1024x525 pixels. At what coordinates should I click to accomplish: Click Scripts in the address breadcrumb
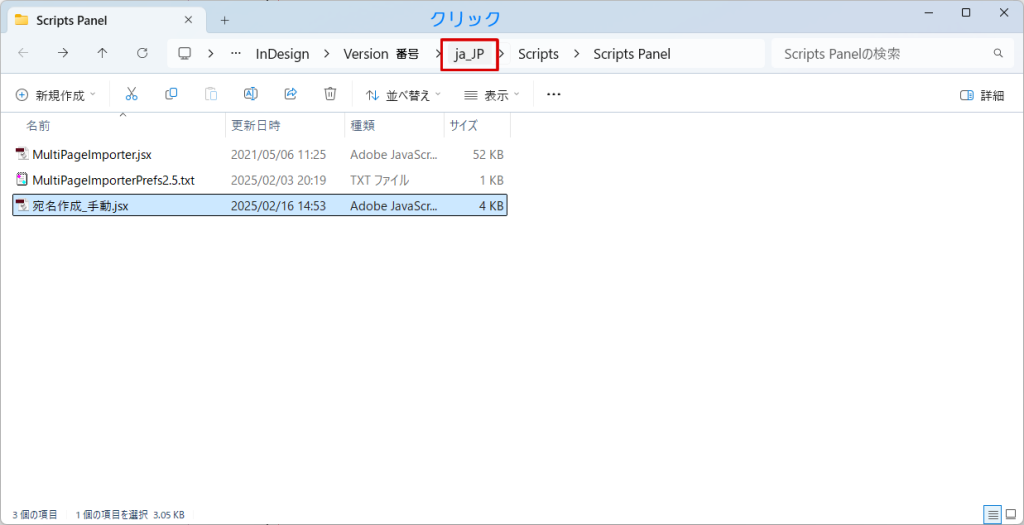538,54
